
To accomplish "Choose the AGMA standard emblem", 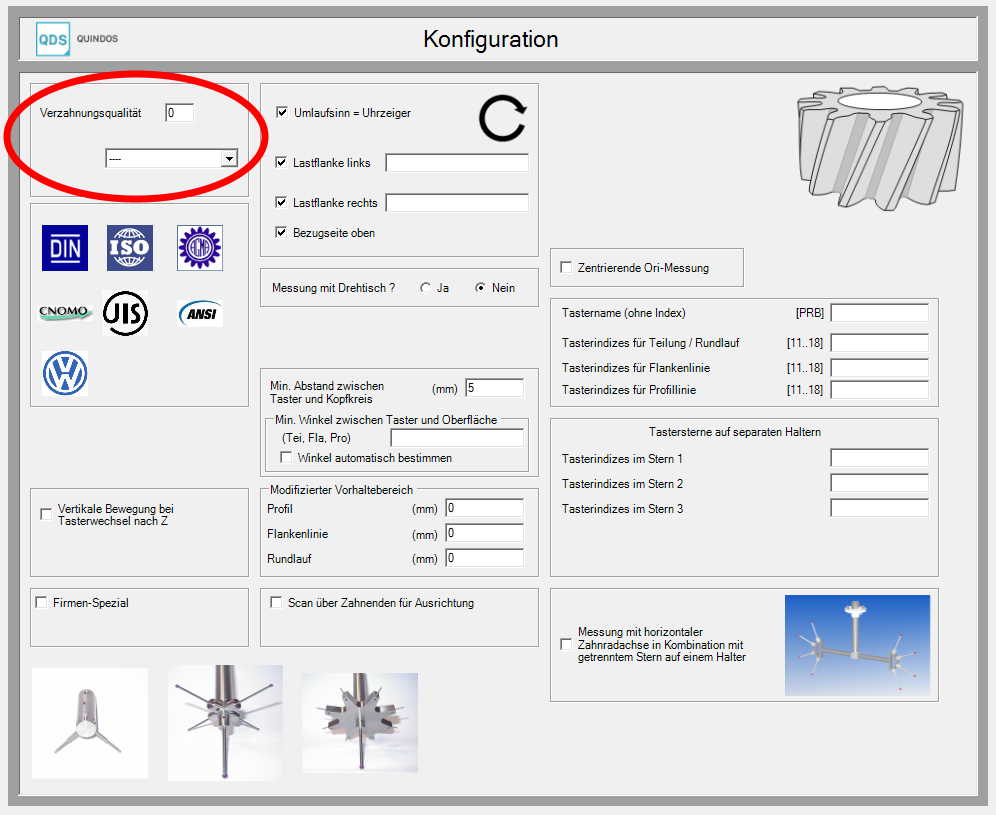I will [199, 248].
